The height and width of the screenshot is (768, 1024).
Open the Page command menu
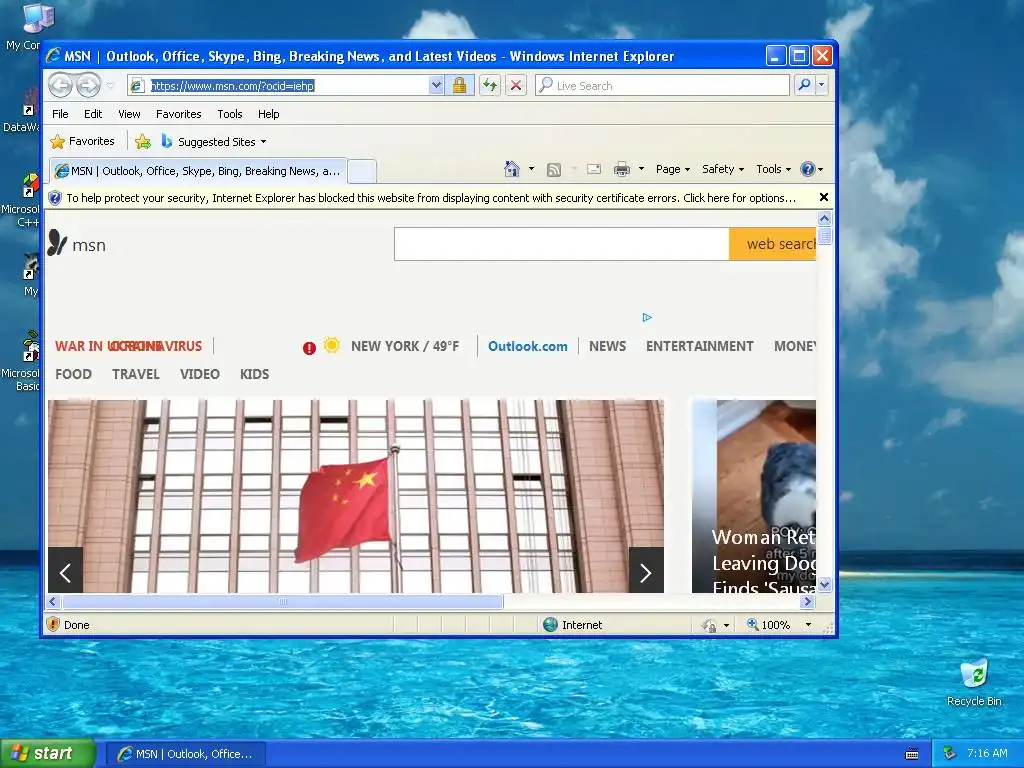[x=673, y=169]
